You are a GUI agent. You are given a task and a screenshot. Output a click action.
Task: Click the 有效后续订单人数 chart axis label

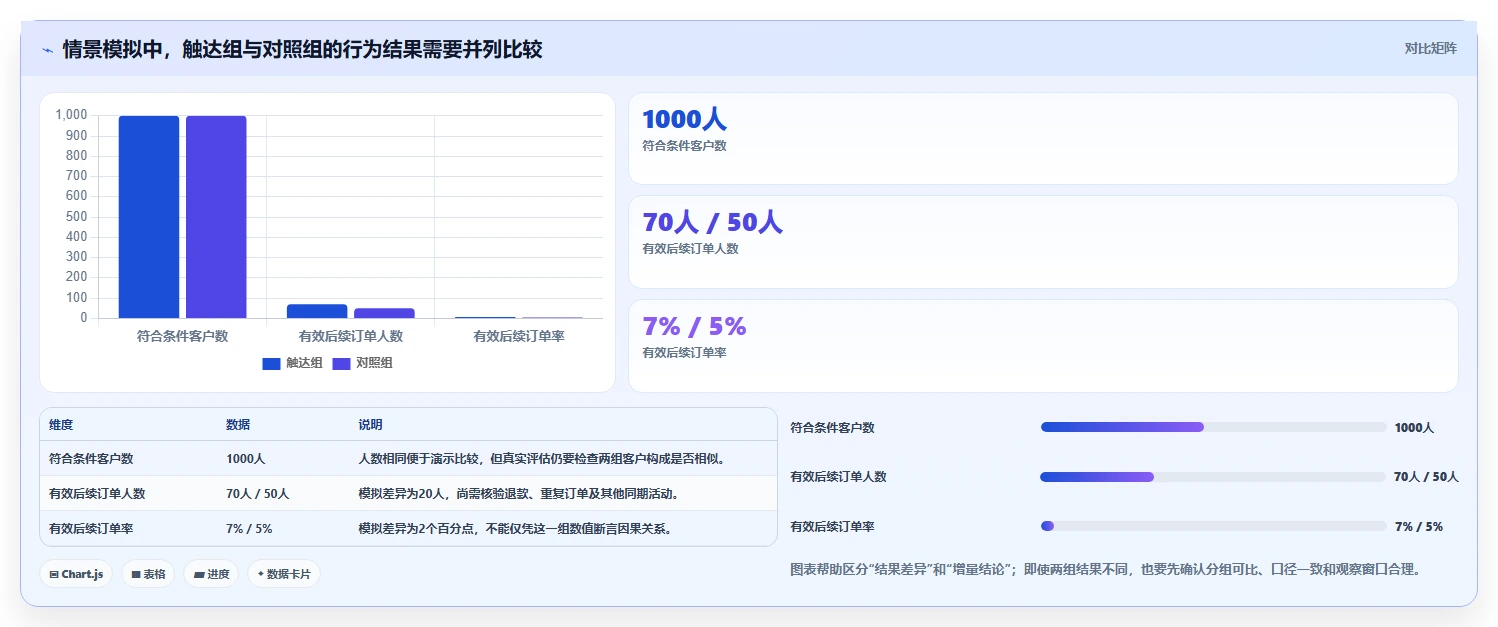[x=351, y=336]
